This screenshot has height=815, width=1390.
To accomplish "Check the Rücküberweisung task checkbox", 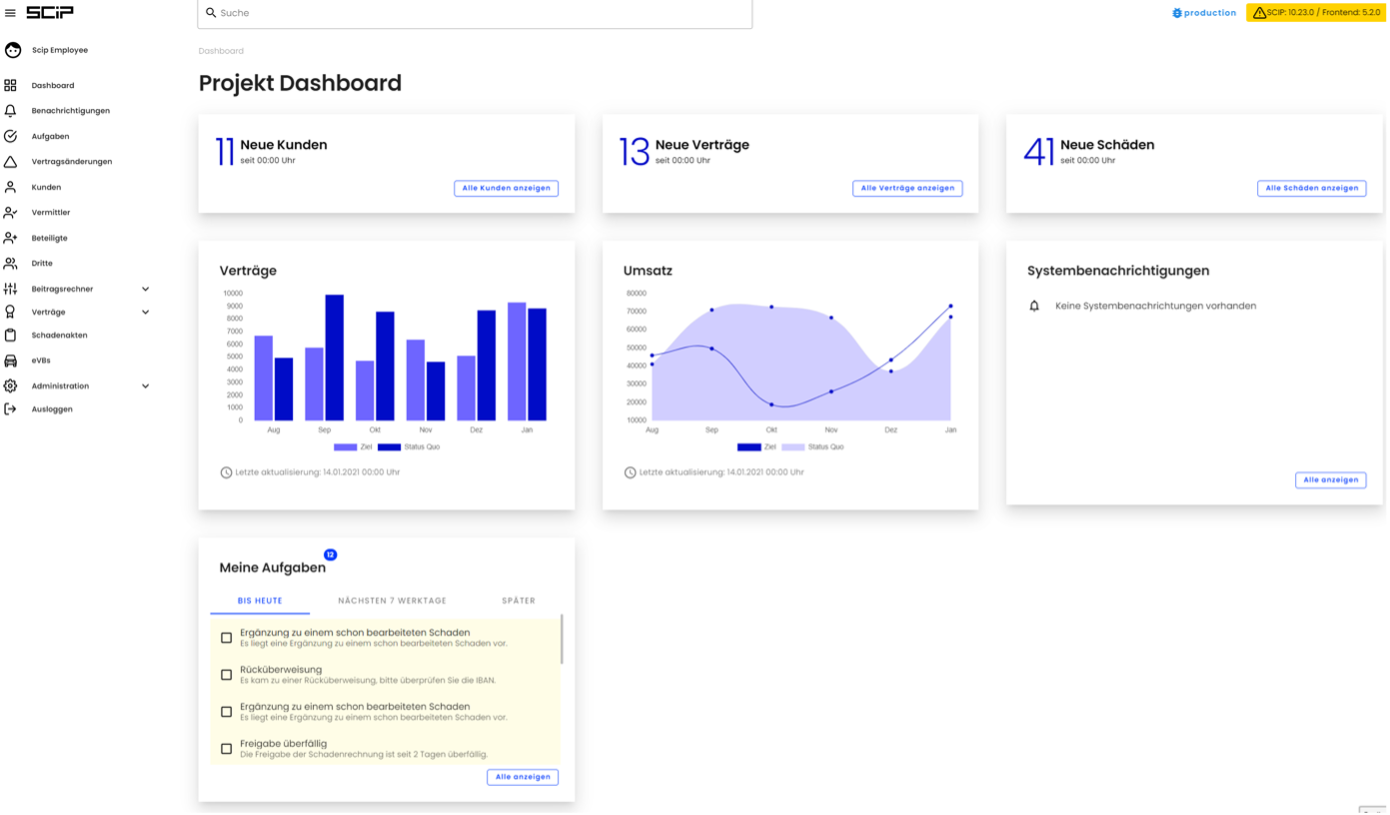I will click(226, 675).
